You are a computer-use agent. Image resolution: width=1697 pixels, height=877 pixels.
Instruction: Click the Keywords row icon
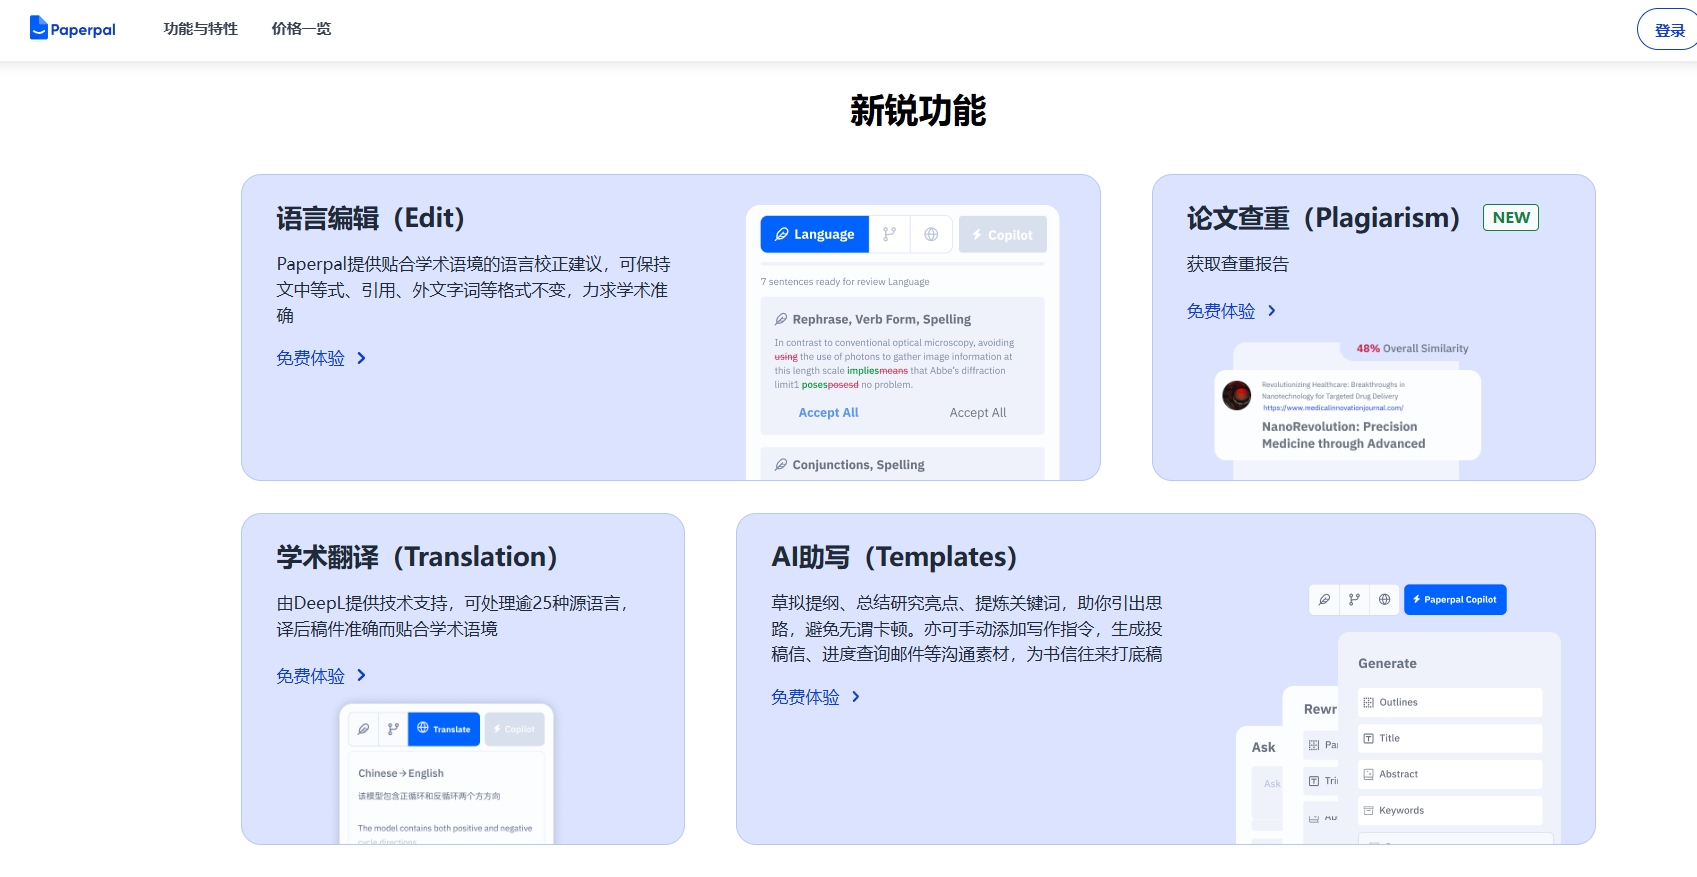(x=1369, y=811)
